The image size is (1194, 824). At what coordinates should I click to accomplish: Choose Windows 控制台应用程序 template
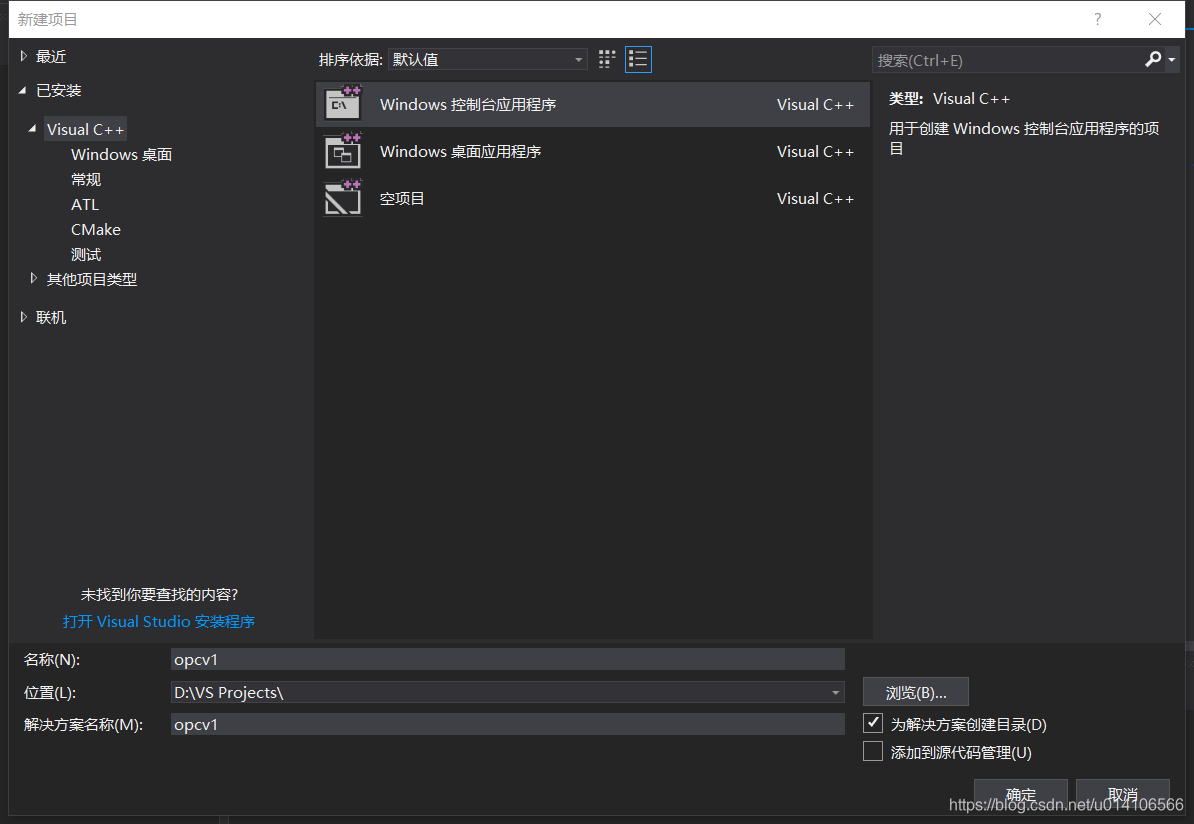point(592,104)
